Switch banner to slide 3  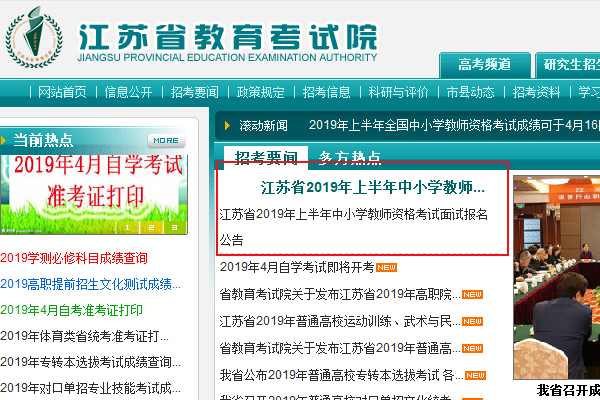coord(175,227)
